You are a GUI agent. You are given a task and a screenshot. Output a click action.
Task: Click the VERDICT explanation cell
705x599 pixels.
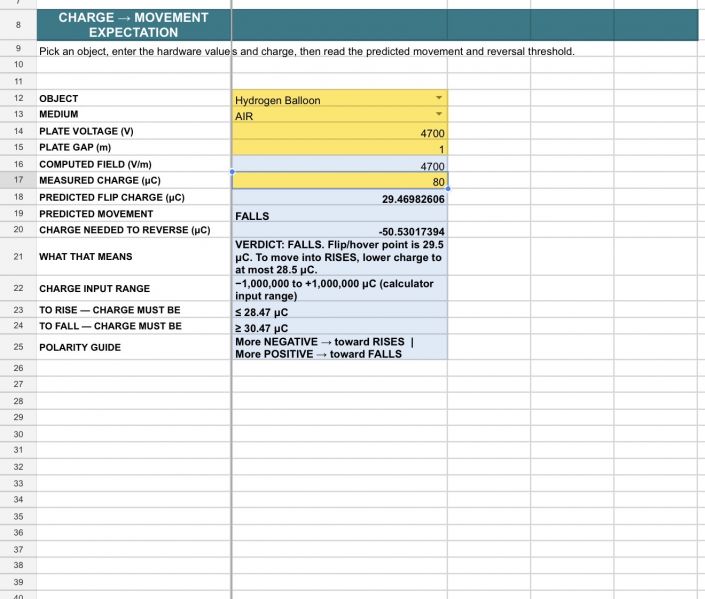[x=339, y=257]
